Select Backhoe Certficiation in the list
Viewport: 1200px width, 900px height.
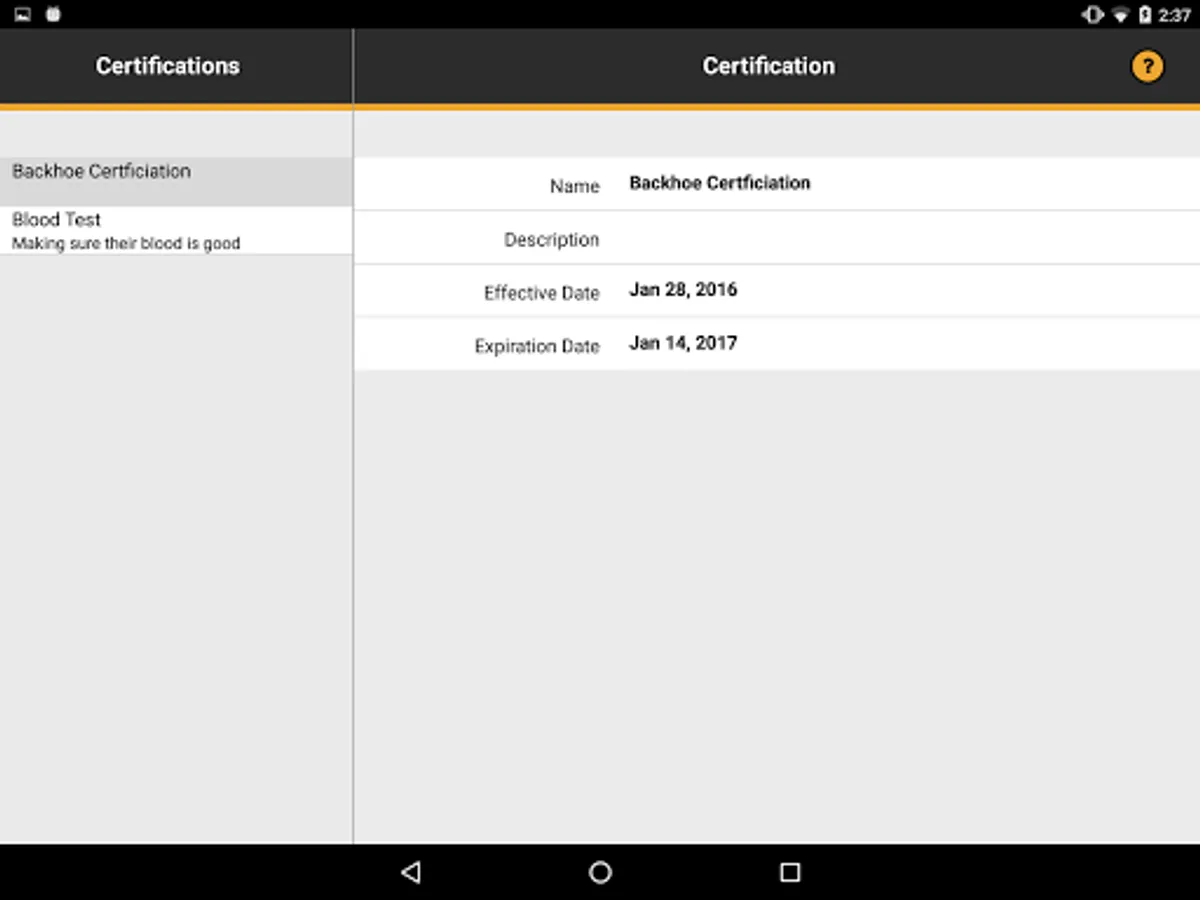[176, 181]
